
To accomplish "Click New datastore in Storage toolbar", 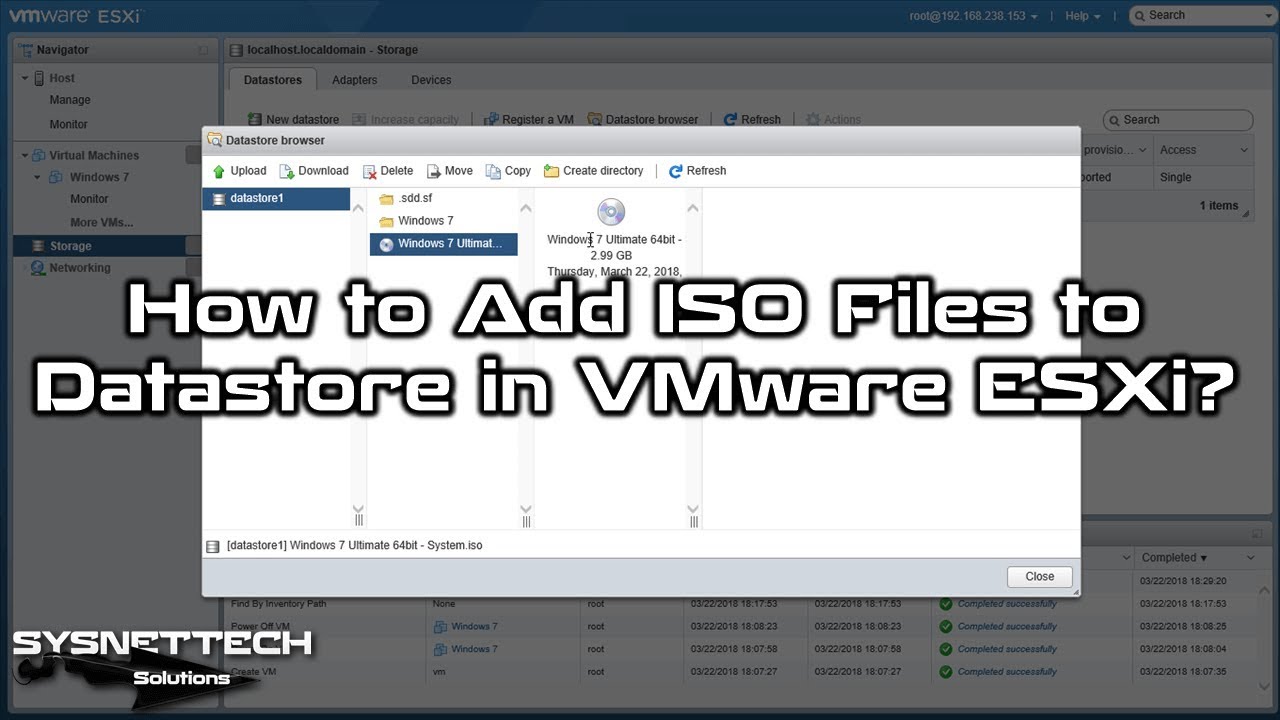I will point(294,120).
